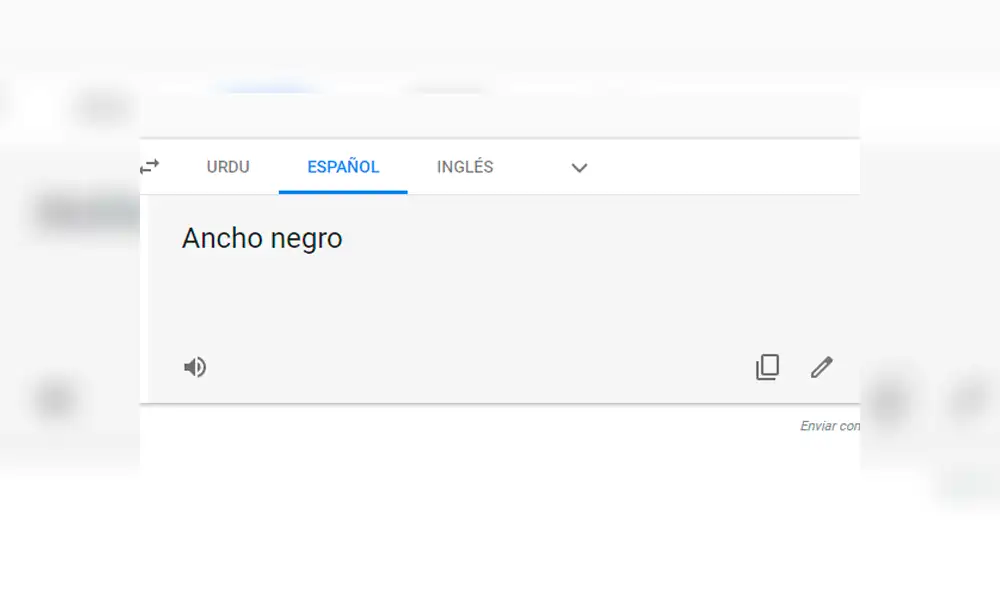1000x590 pixels.
Task: Open more languages with the down arrow
Action: click(x=579, y=168)
